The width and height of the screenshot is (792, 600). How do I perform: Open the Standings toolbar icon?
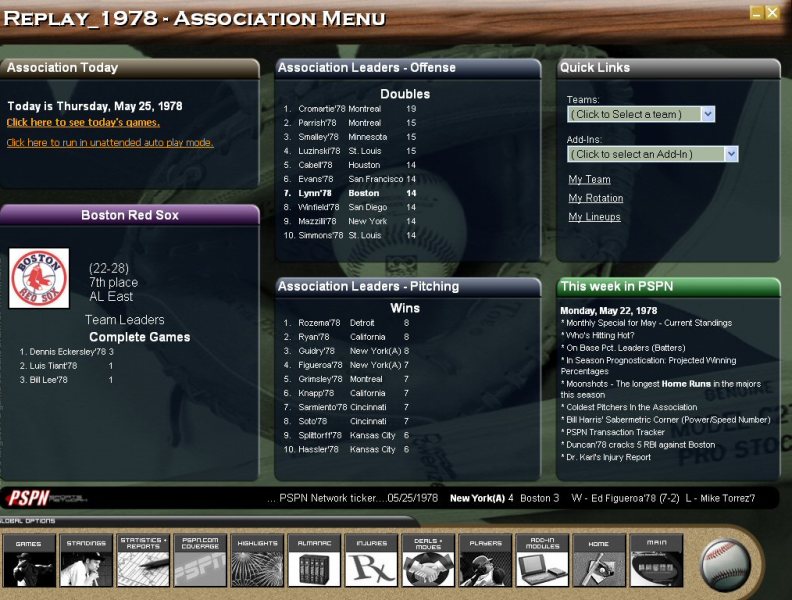point(86,561)
